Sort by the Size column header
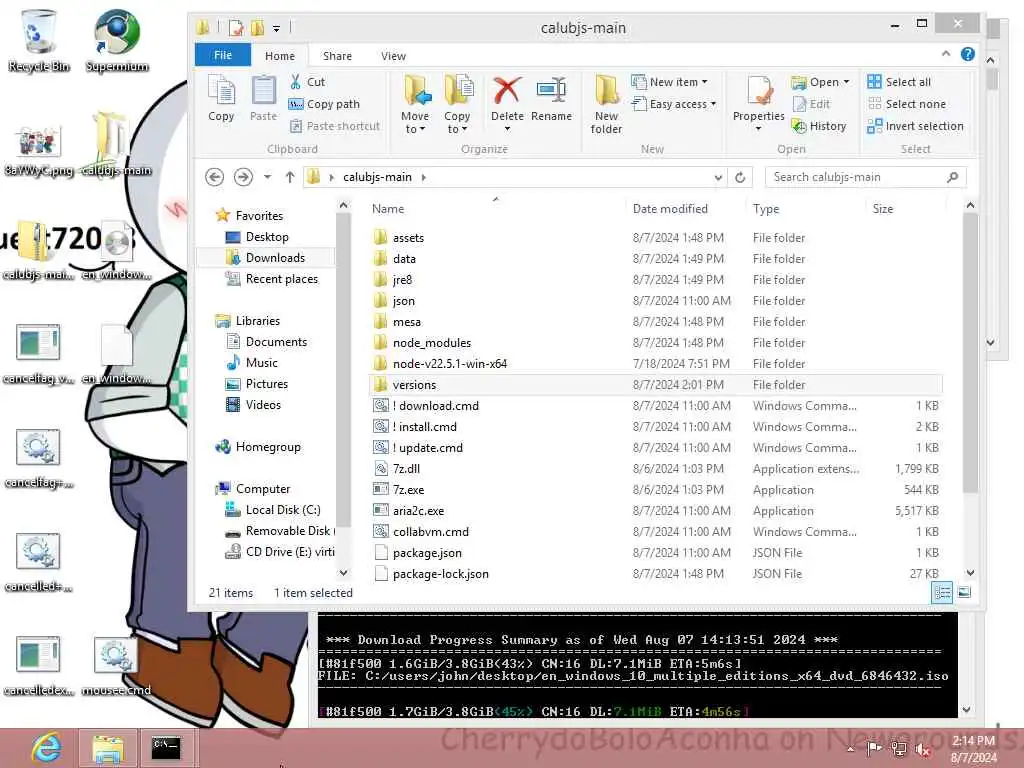Screen dimensions: 1024x768 905,209
